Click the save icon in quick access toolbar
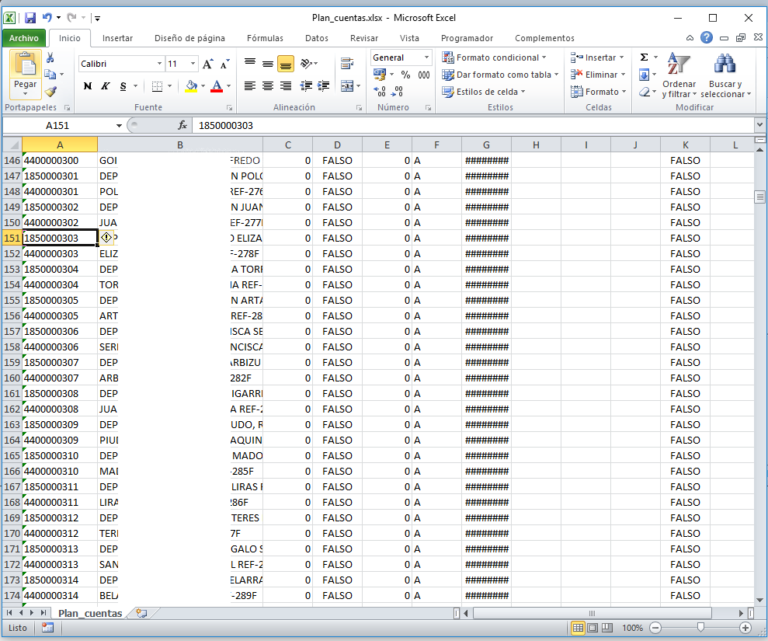The image size is (768, 641). click(30, 18)
